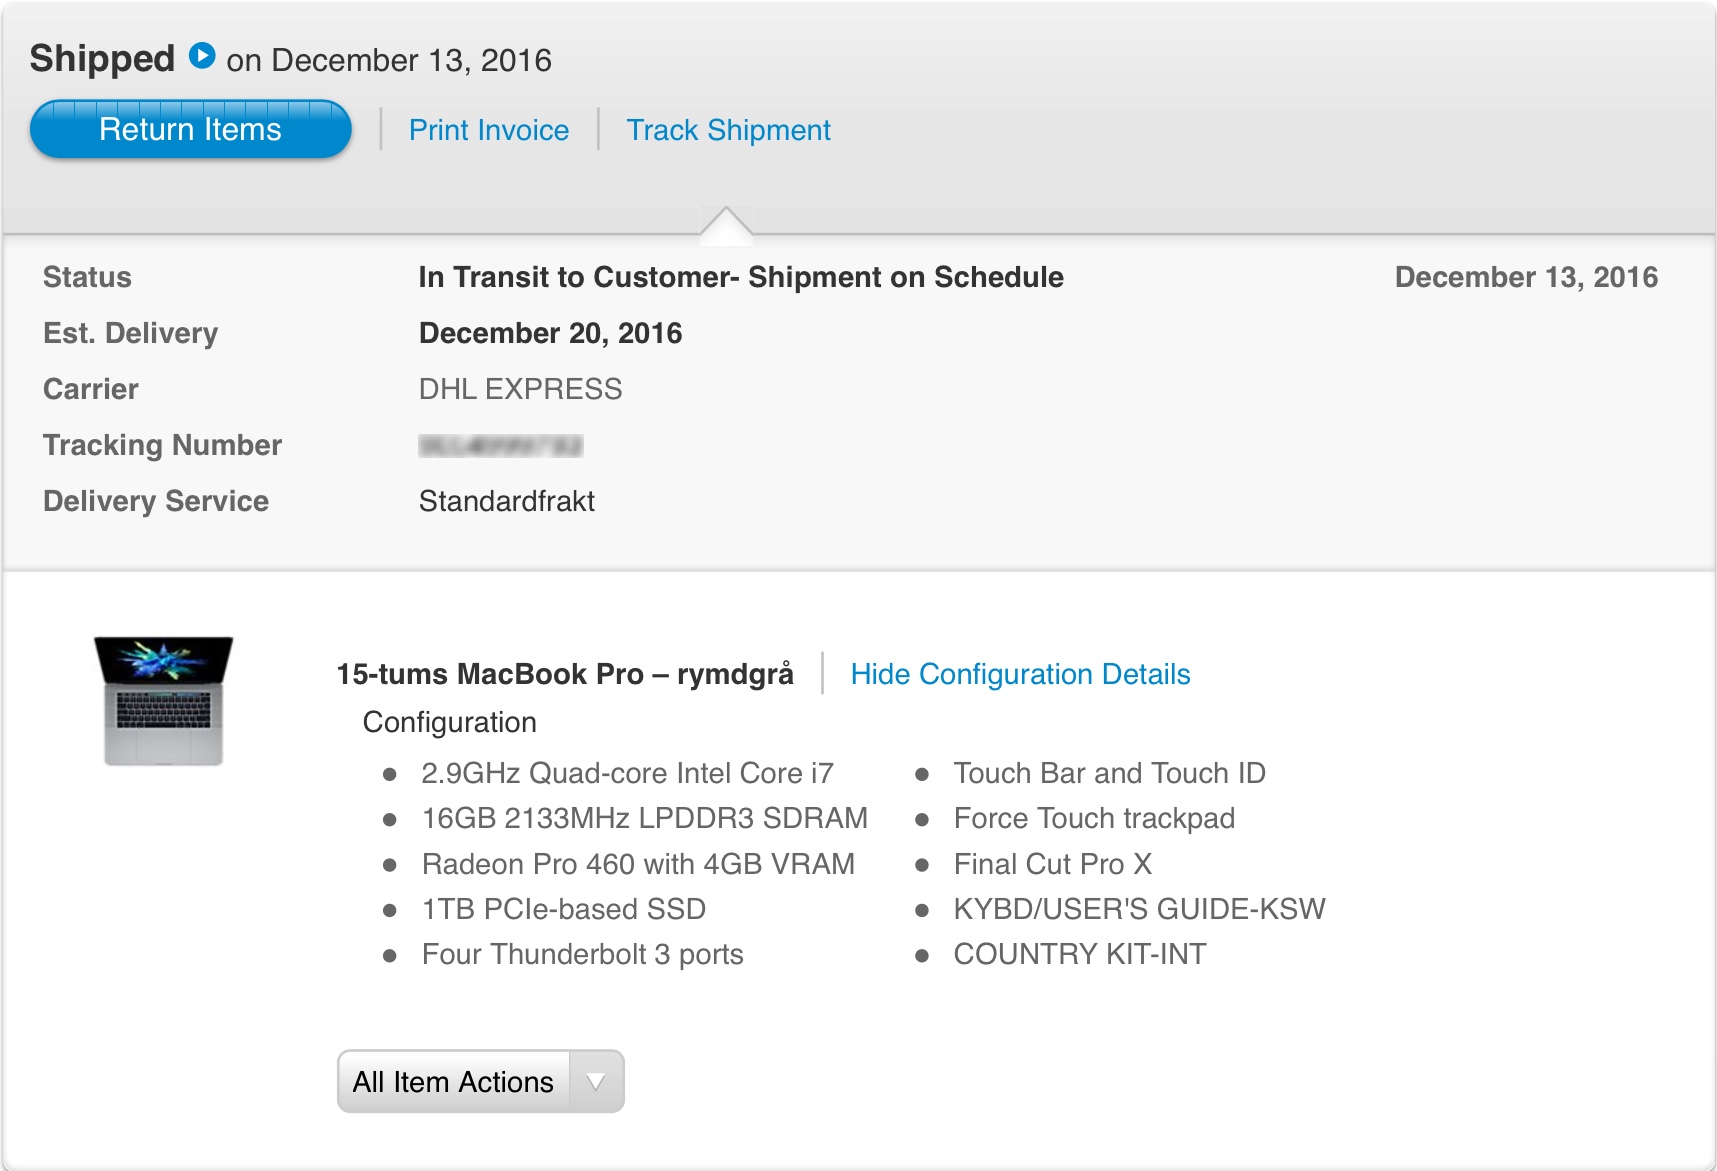The height and width of the screenshot is (1171, 1717).
Task: Click the status date on the right
Action: click(1526, 277)
